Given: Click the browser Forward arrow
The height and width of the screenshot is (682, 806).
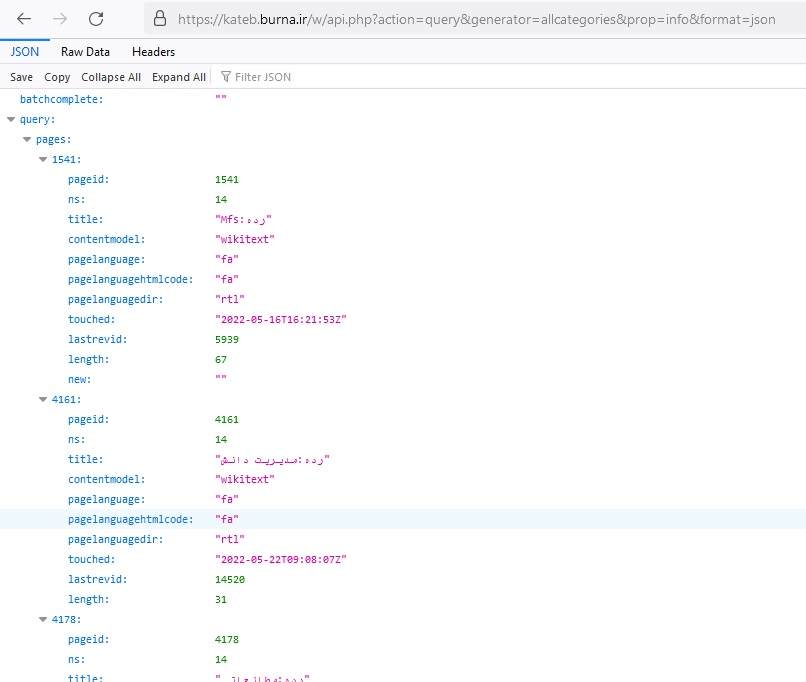Looking at the screenshot, I should point(60,19).
